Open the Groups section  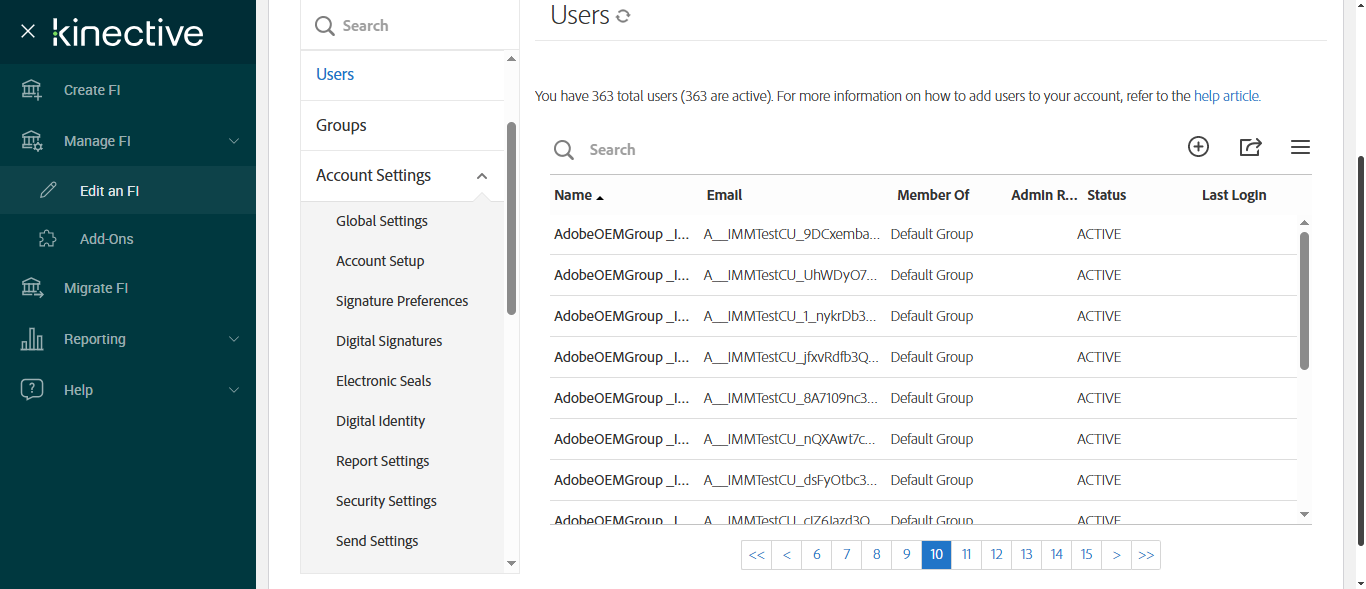pyautogui.click(x=341, y=125)
